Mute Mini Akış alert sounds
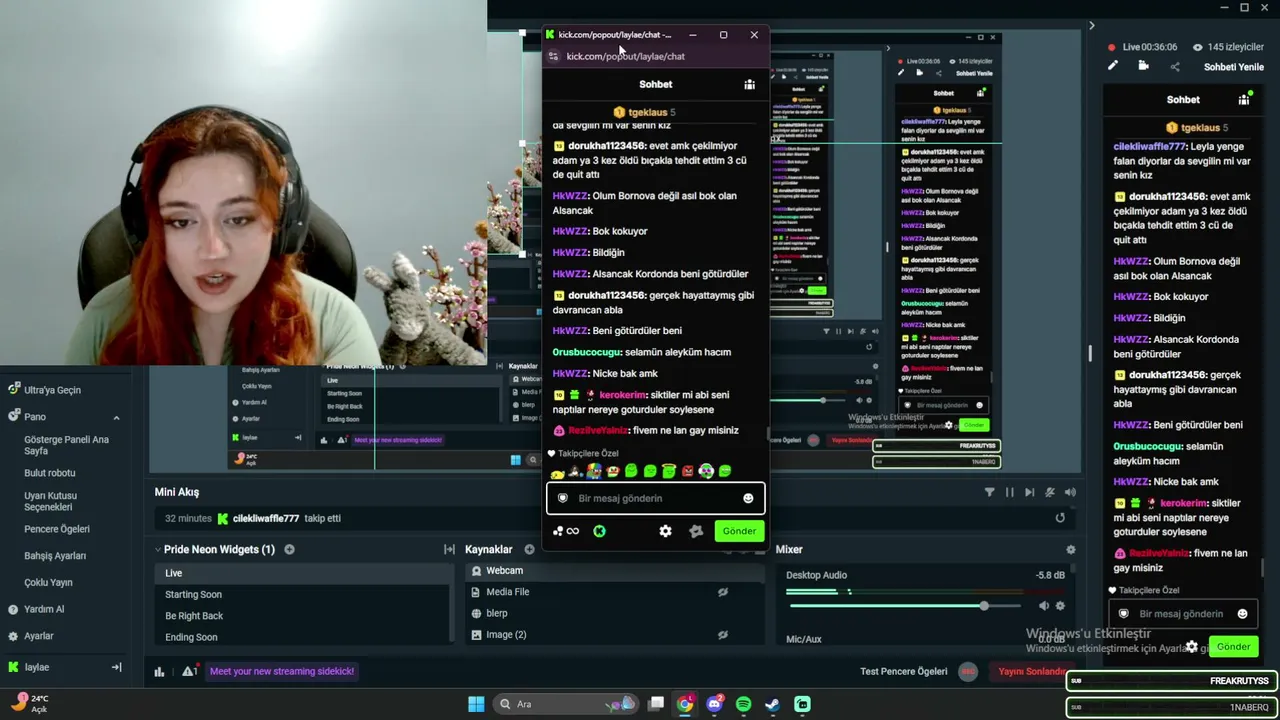This screenshot has width=1280, height=720. 1070,492
